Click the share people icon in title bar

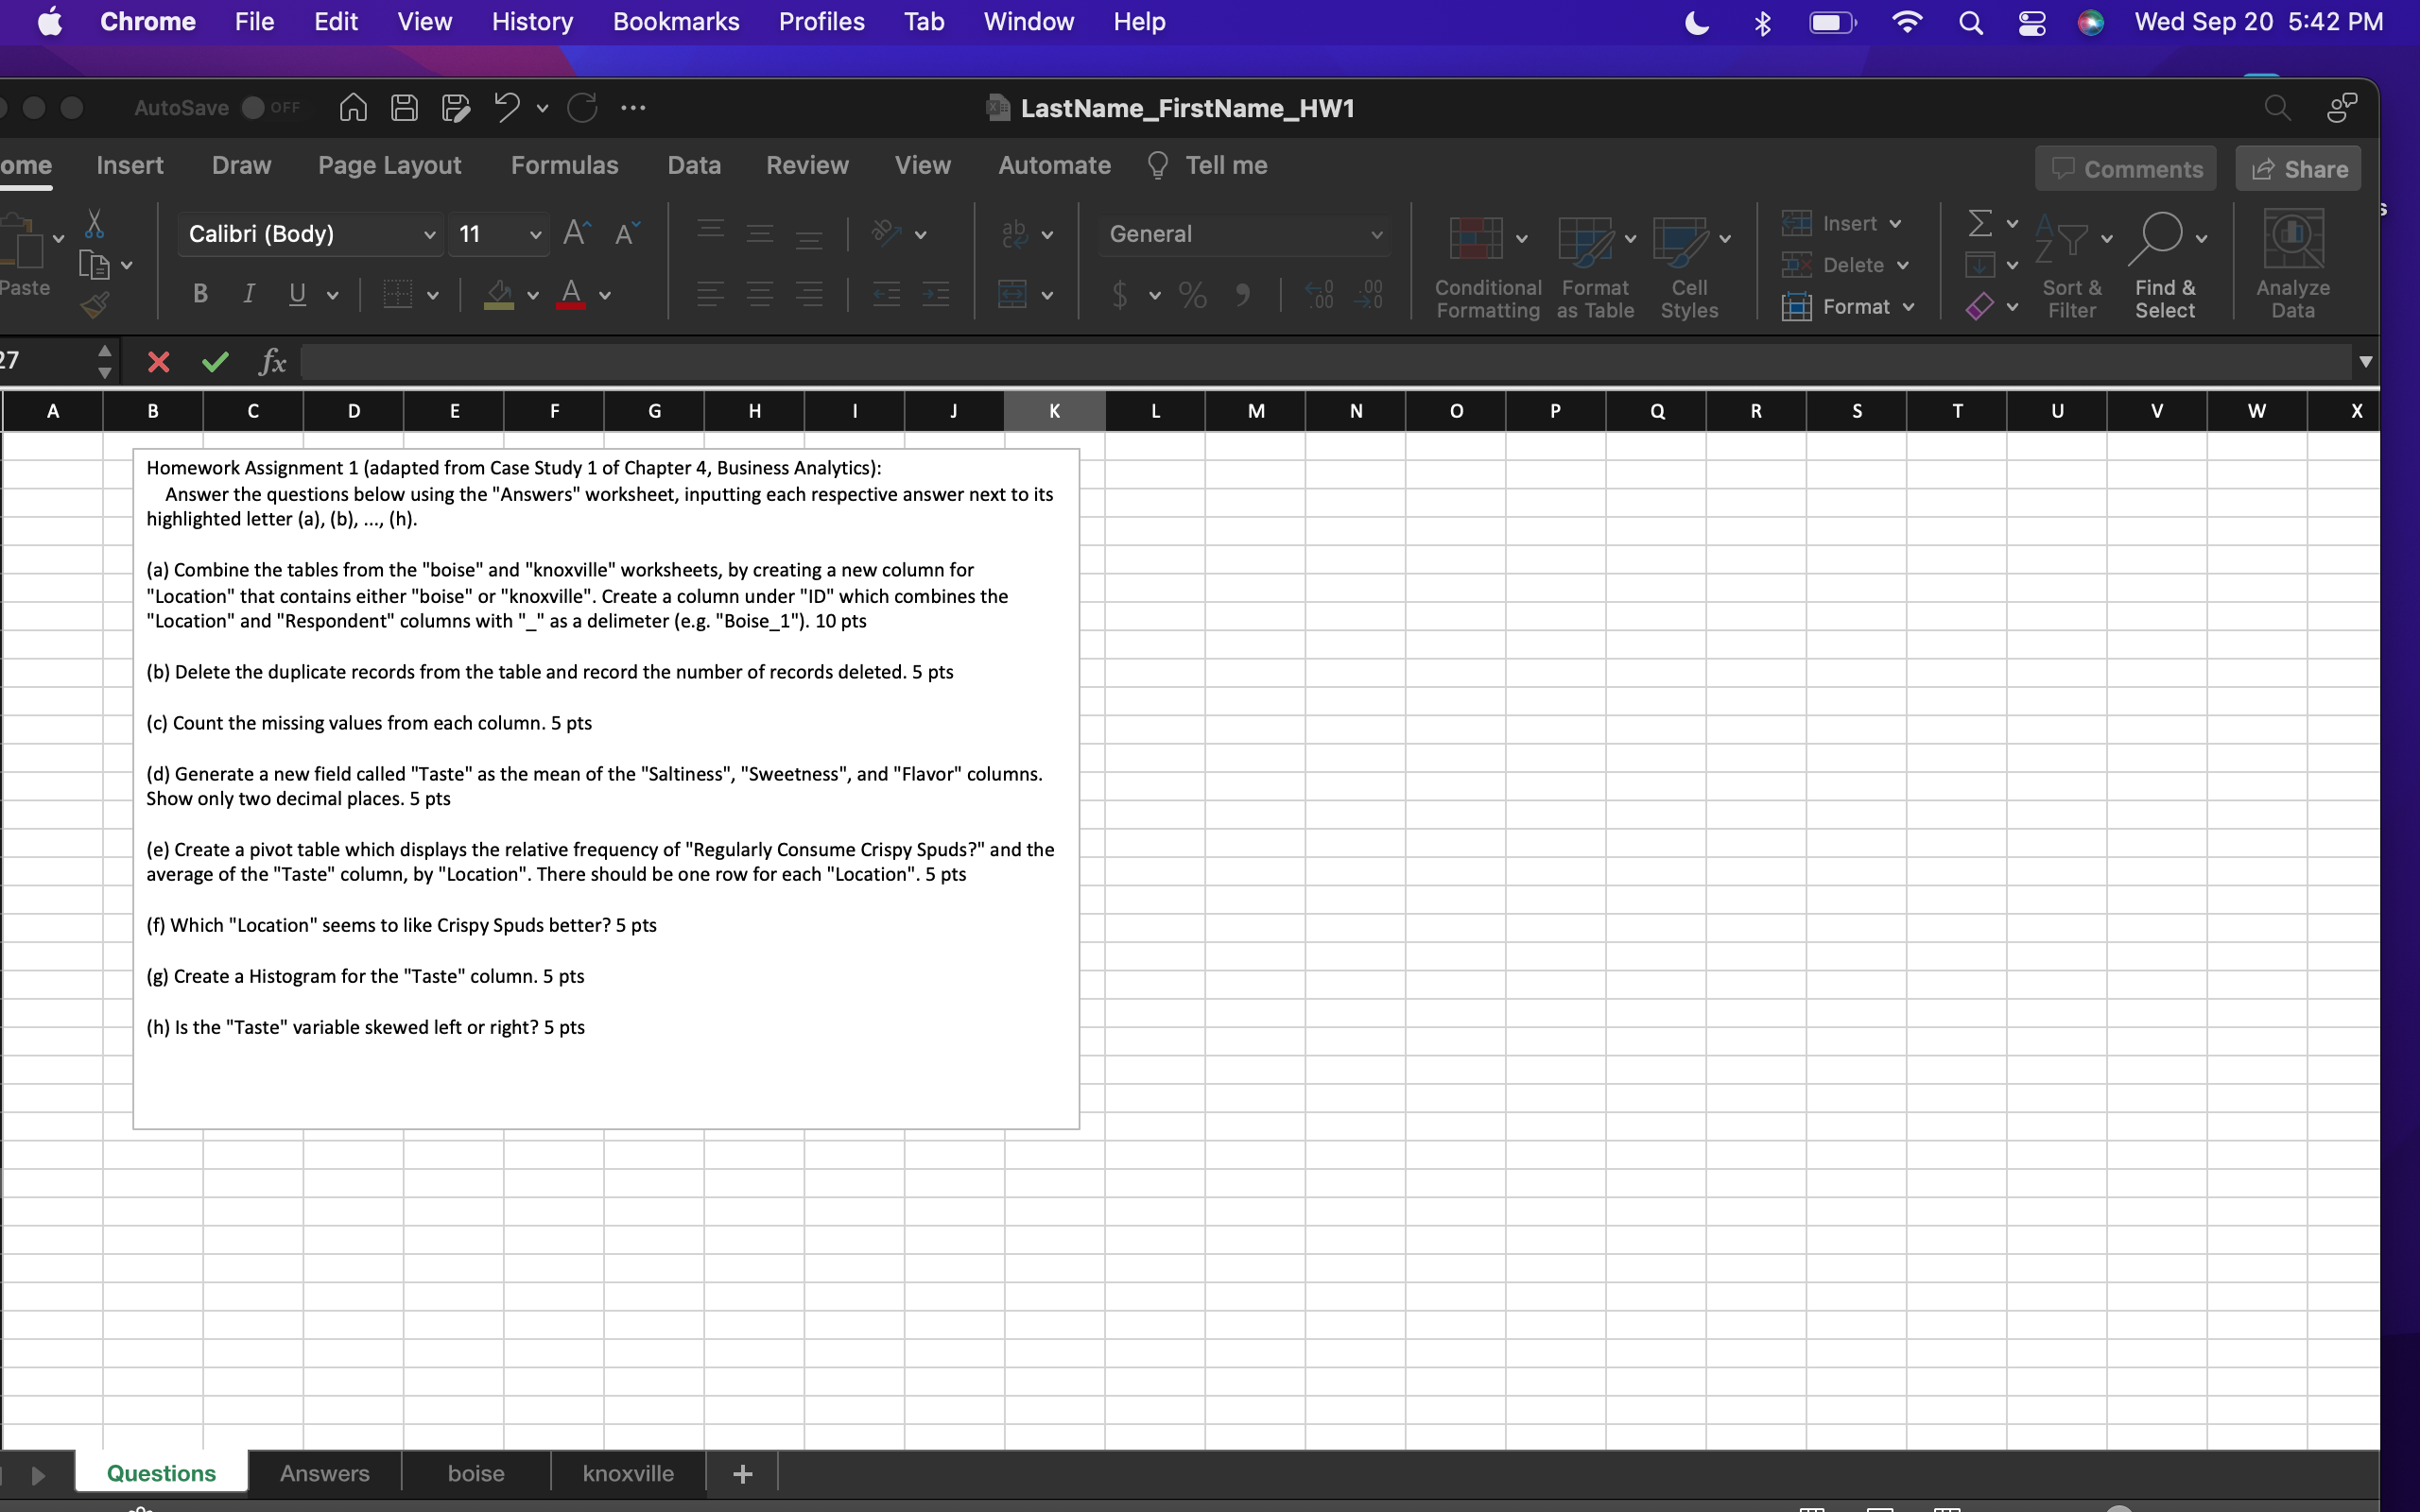pos(2341,107)
